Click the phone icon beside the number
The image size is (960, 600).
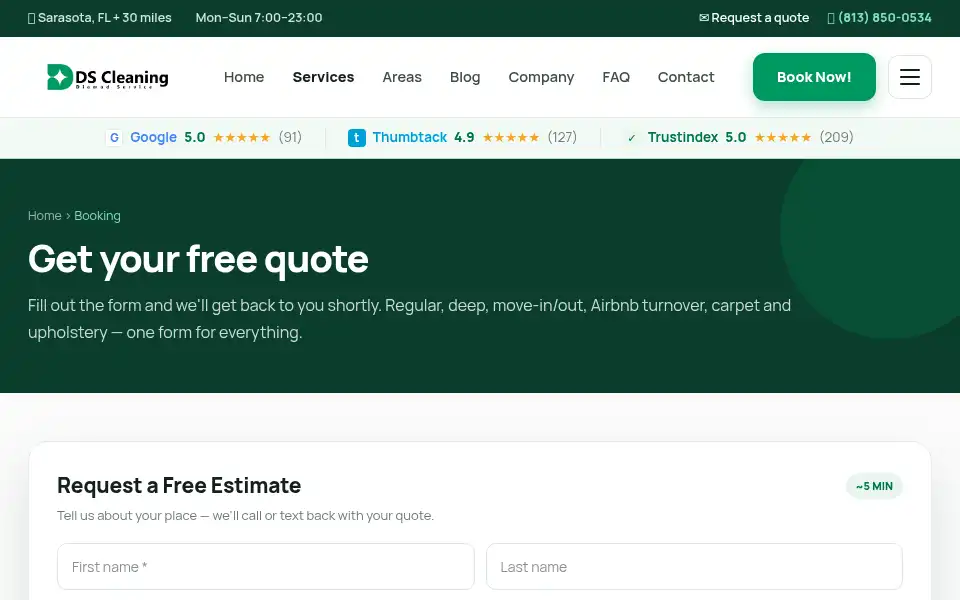[x=831, y=18]
